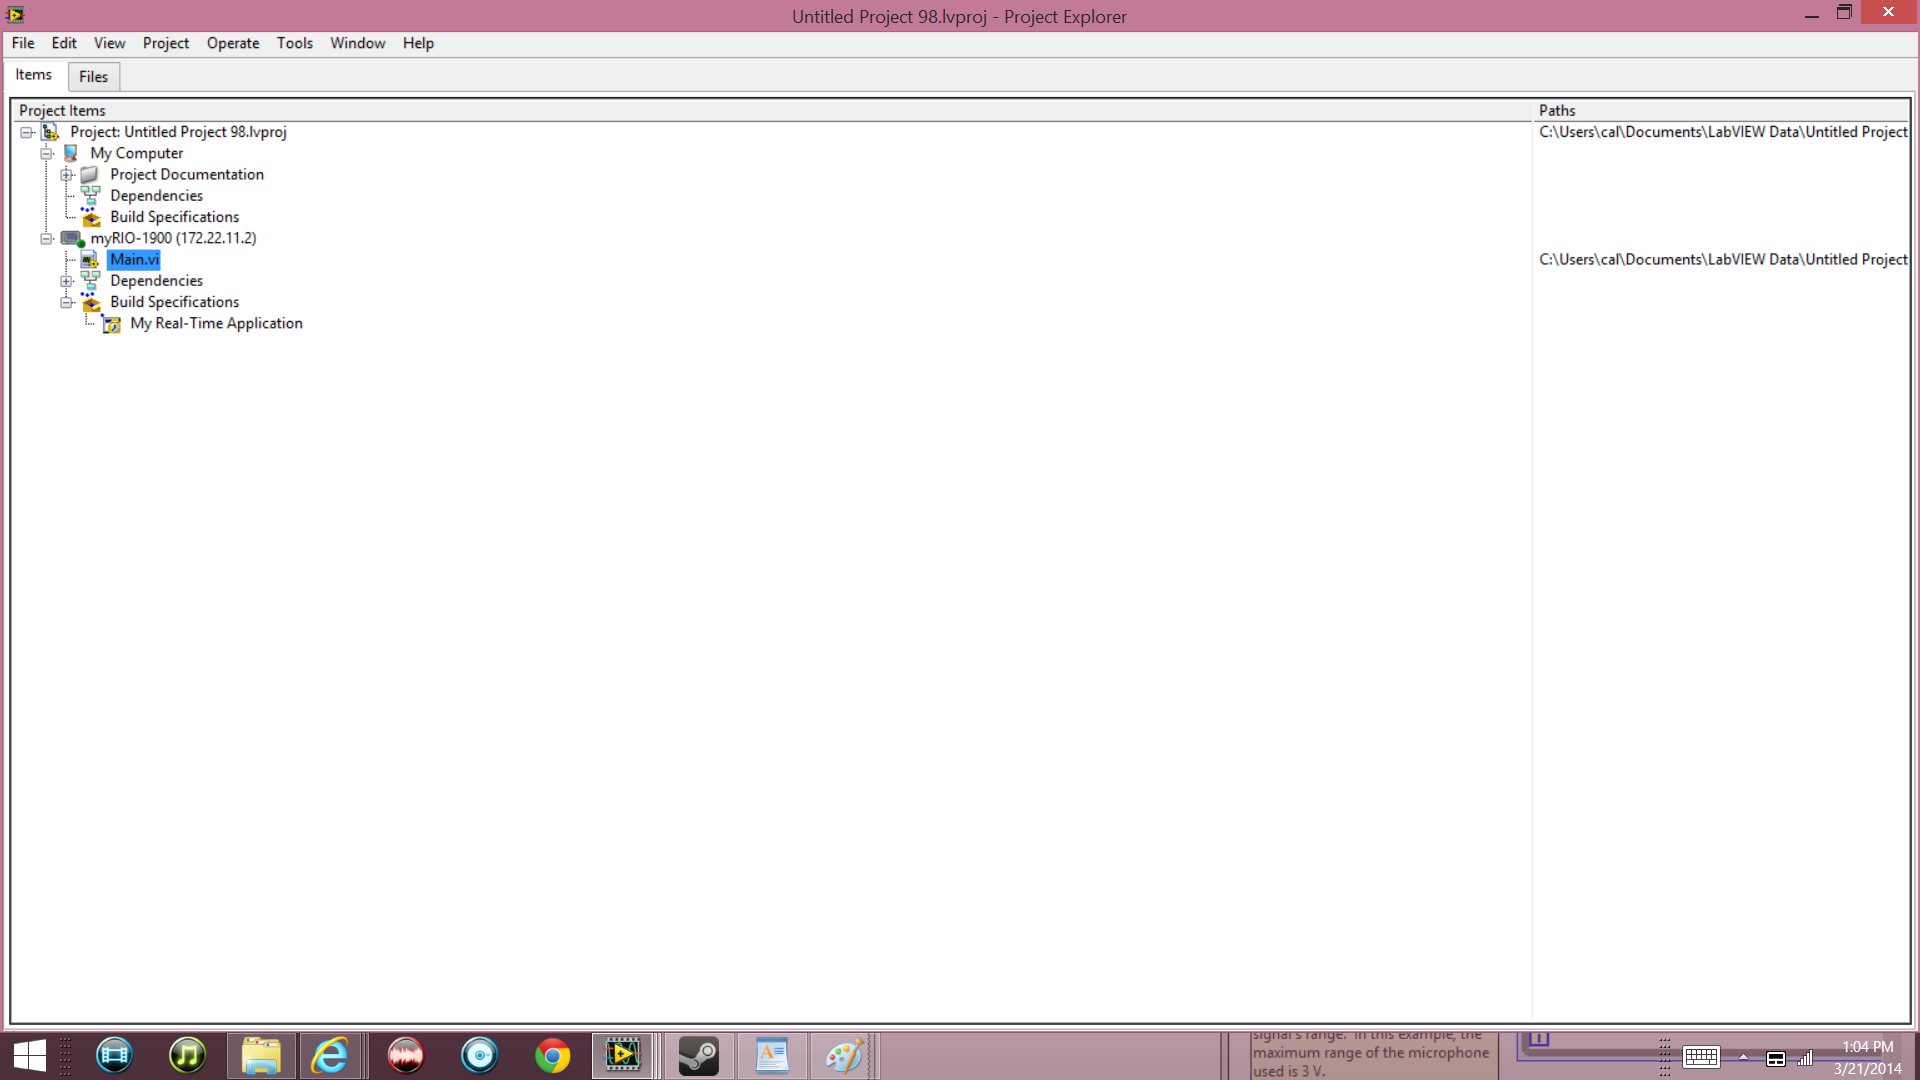This screenshot has width=1920, height=1080.
Task: Open the film reel video app in taskbar
Action: (x=114, y=1056)
